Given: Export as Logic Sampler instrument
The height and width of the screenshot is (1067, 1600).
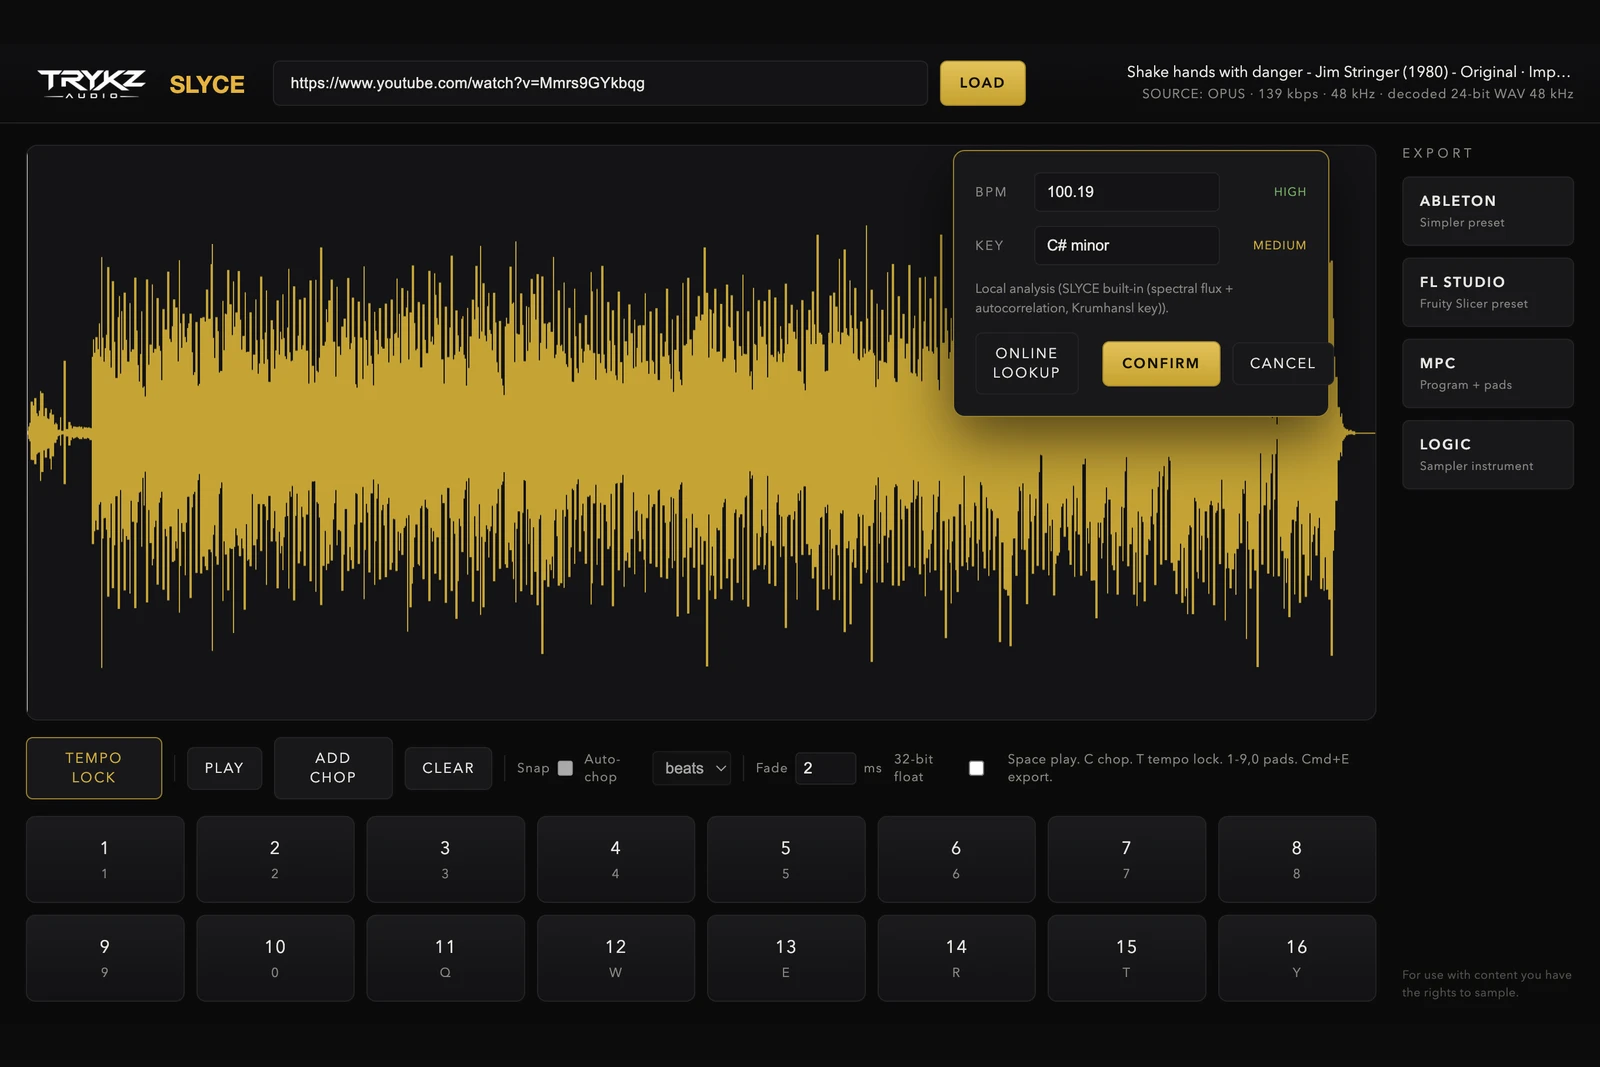Looking at the screenshot, I should point(1487,454).
